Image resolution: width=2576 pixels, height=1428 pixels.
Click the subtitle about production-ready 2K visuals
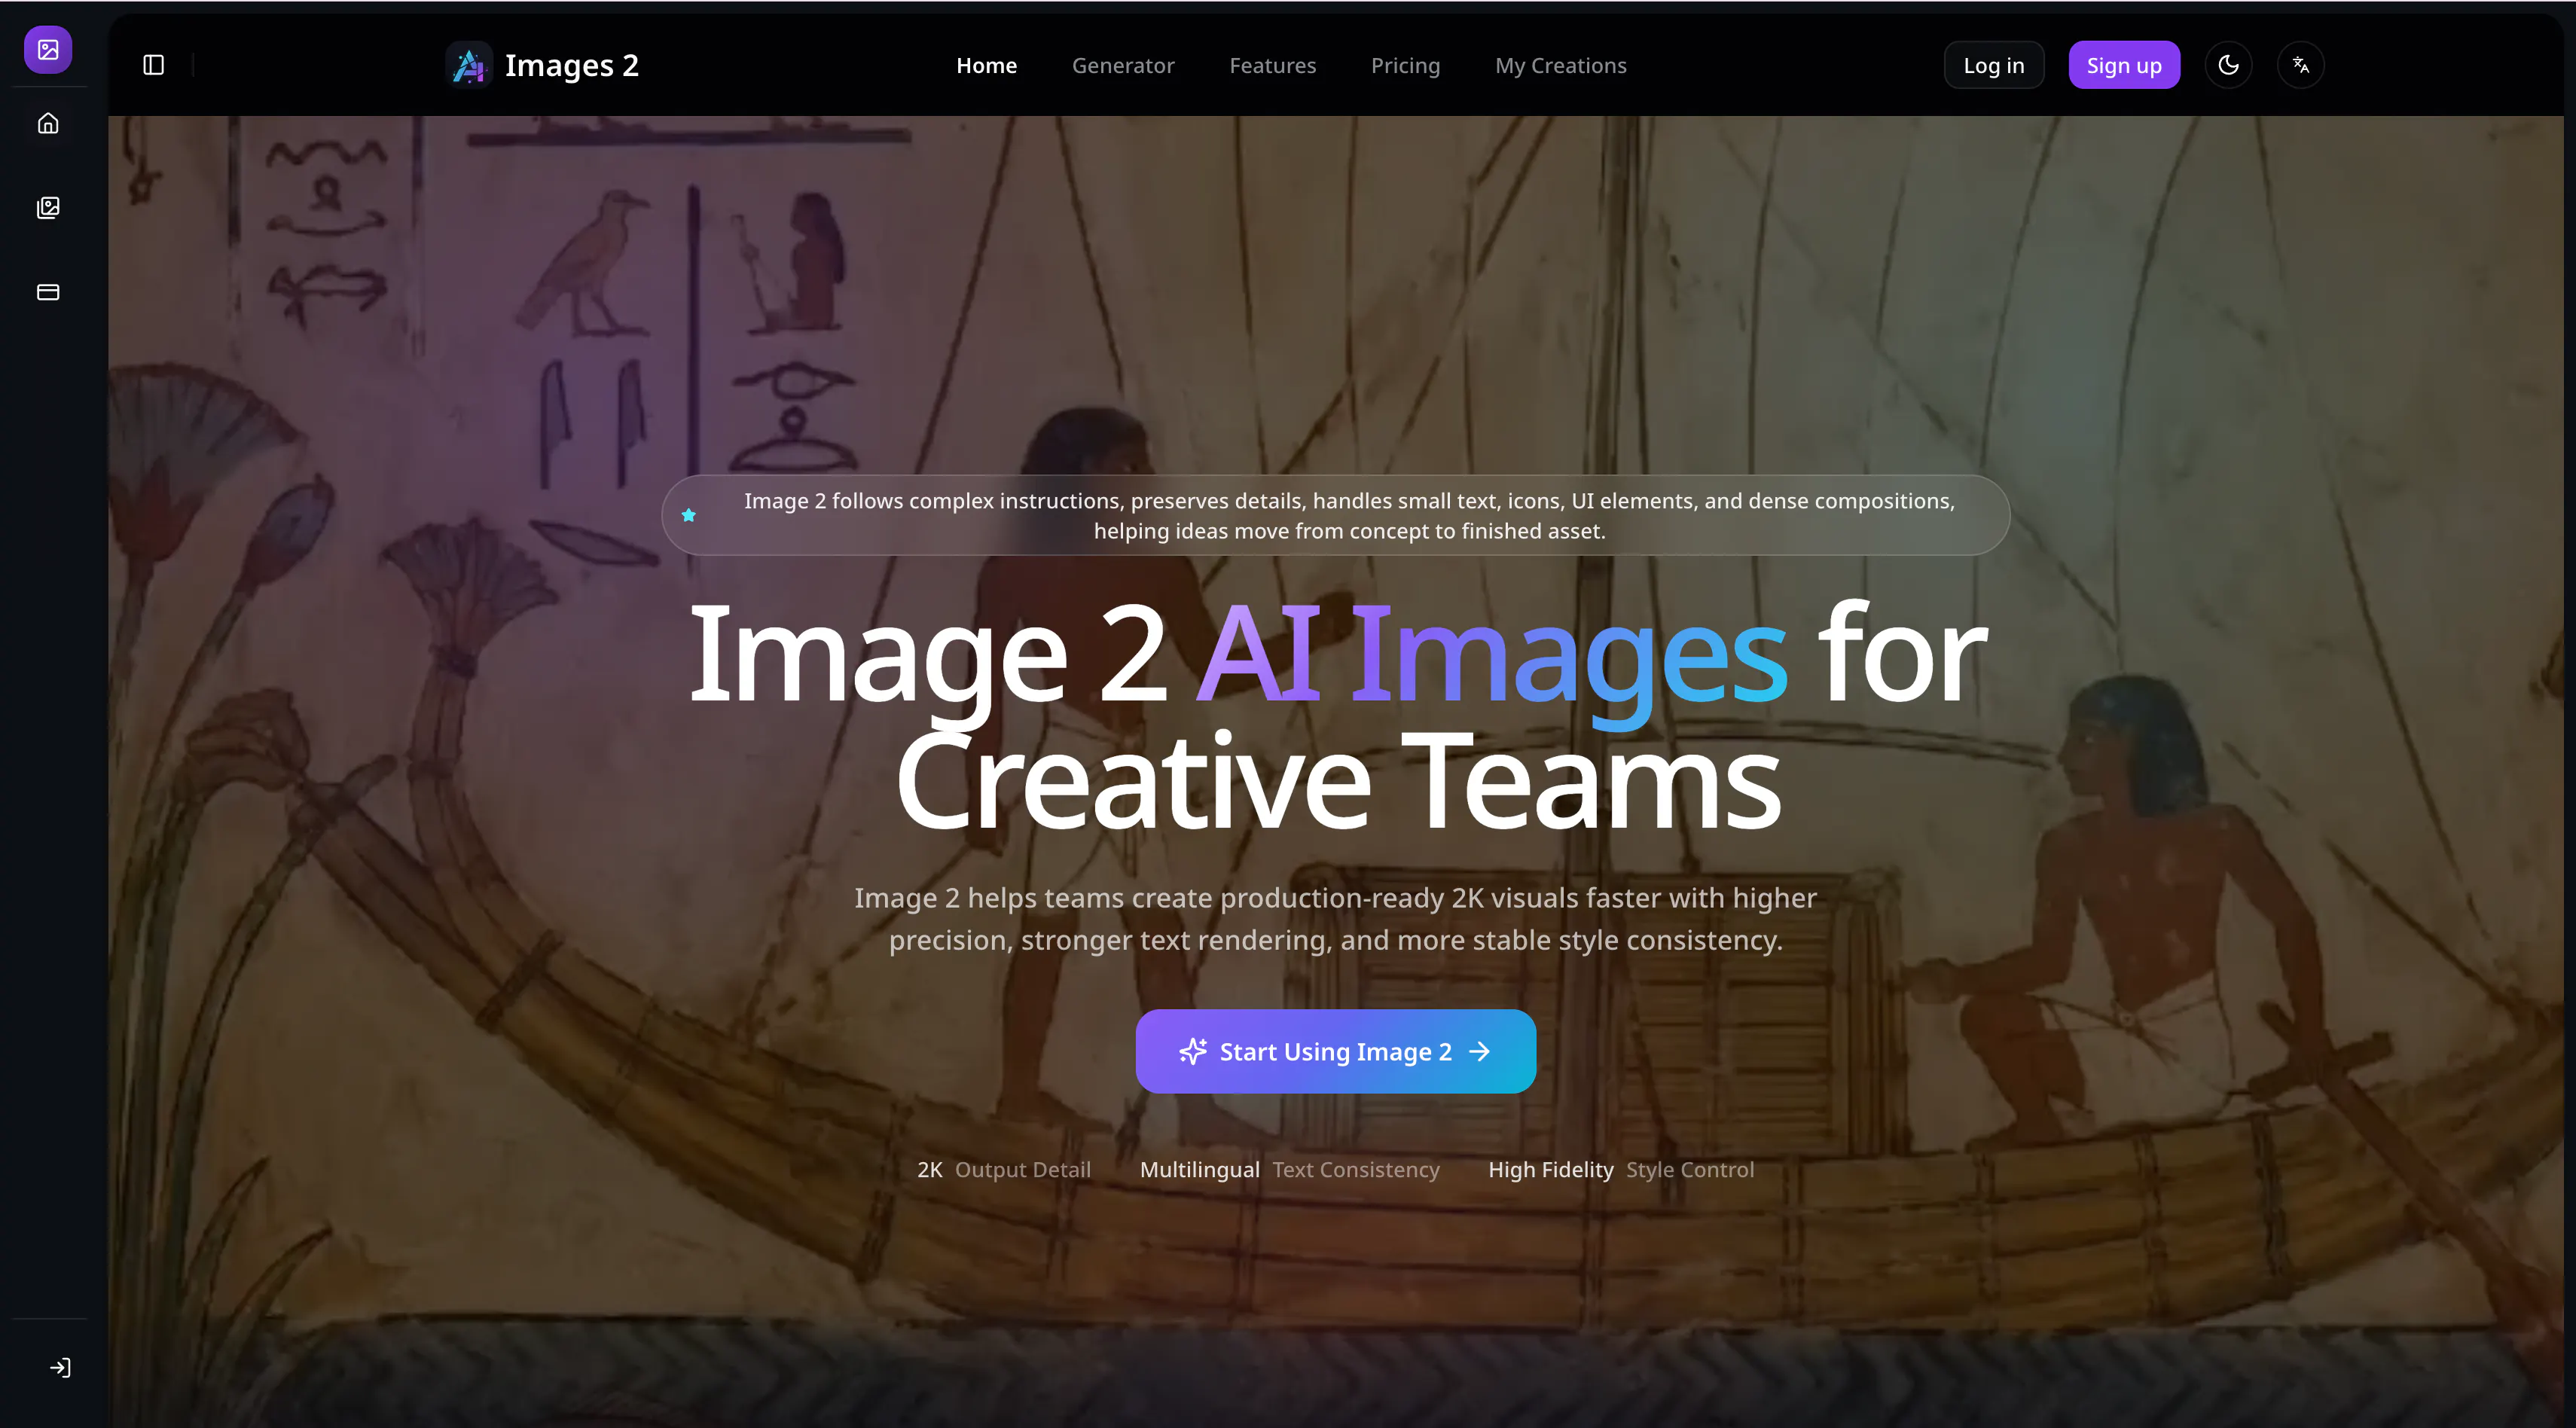[1335, 919]
